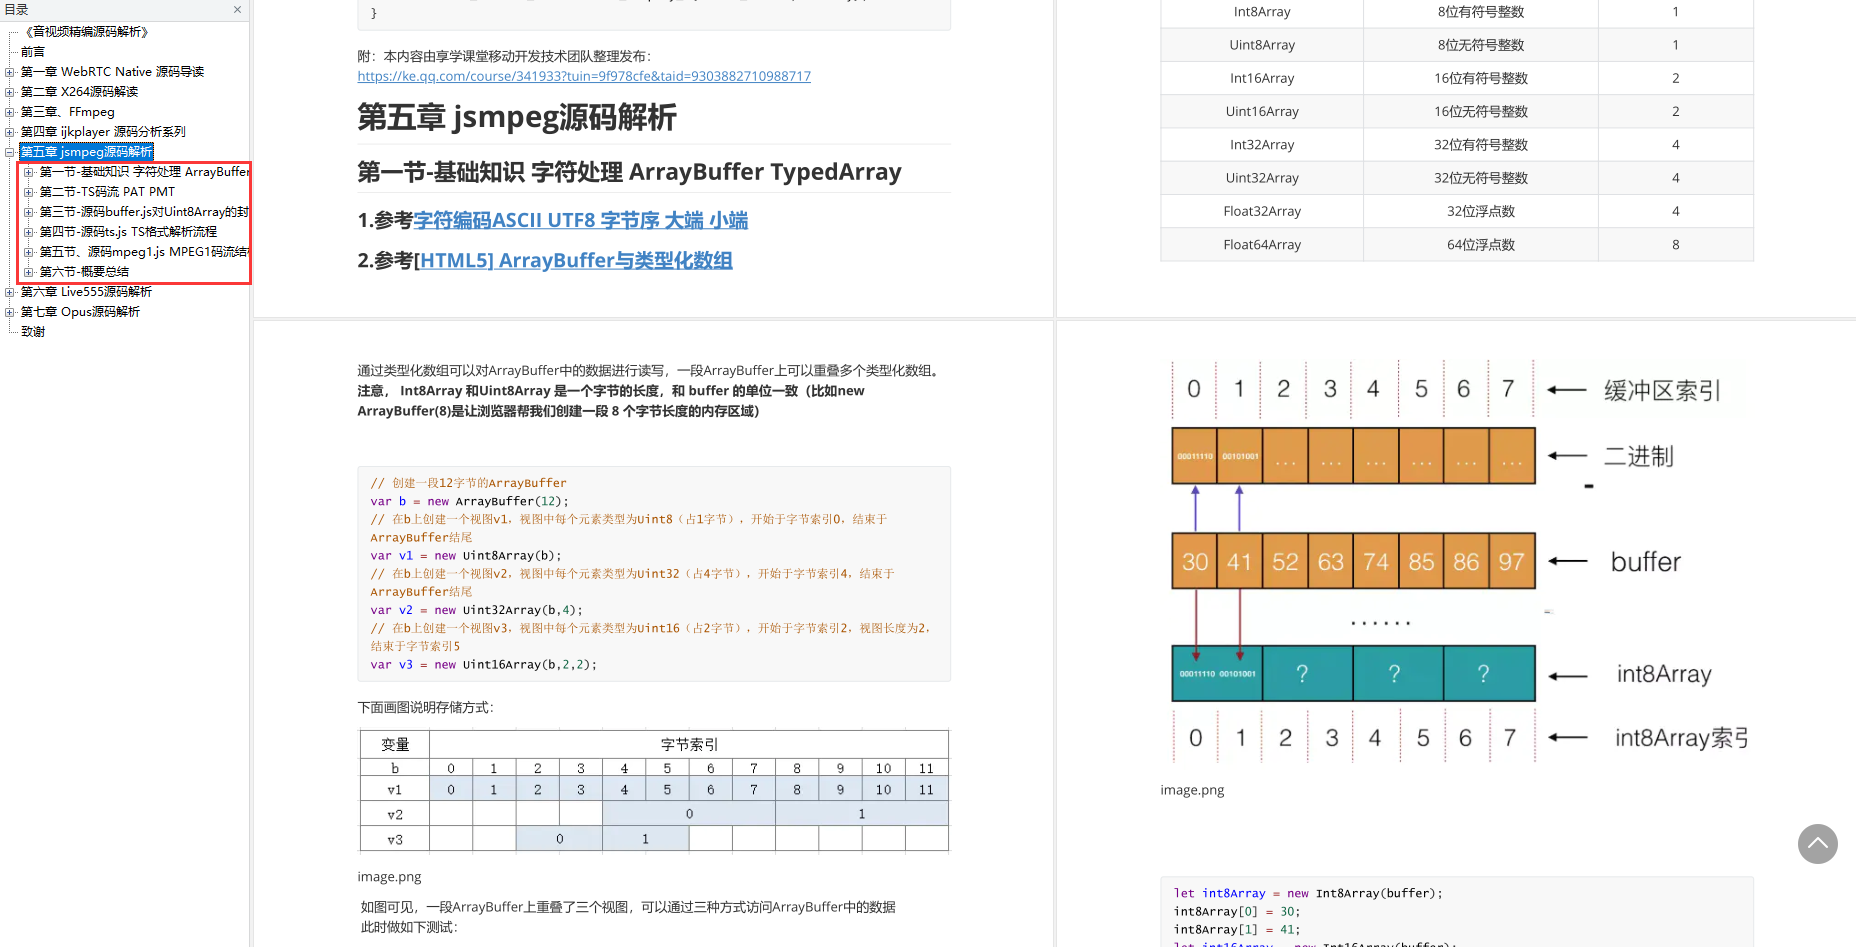Expand the 第三节-源码buffer.js node

pos(29,212)
